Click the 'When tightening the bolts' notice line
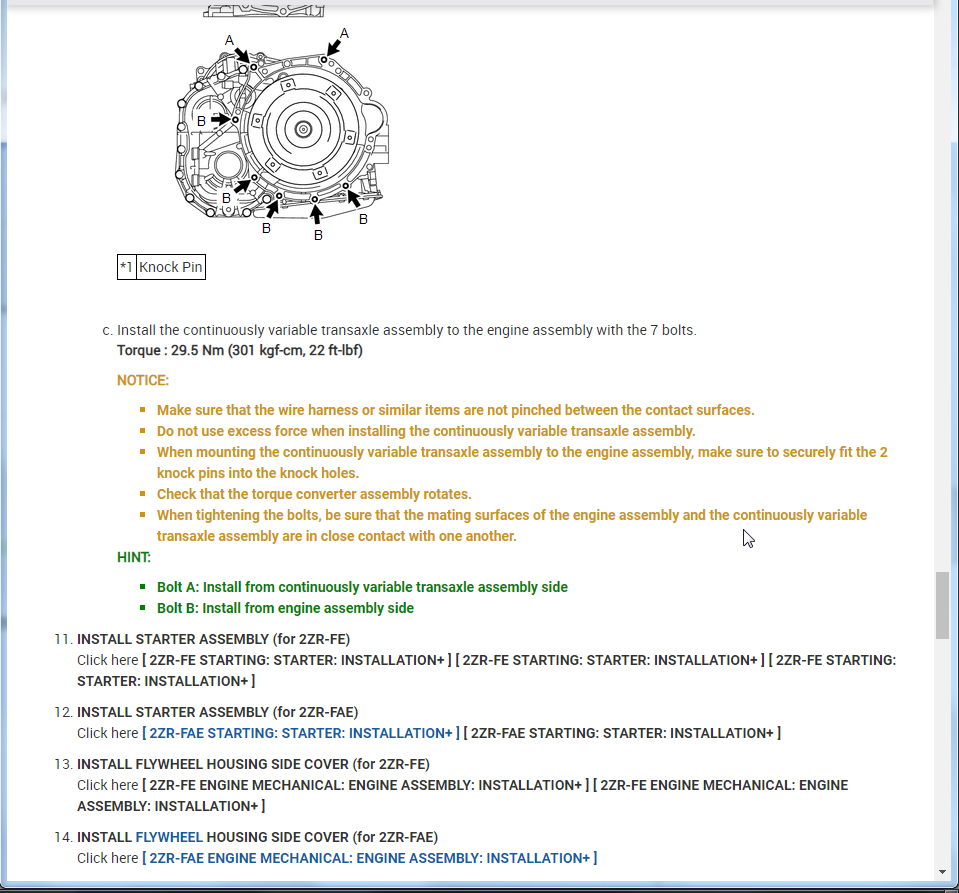The height and width of the screenshot is (893, 959). pyautogui.click(x=512, y=525)
